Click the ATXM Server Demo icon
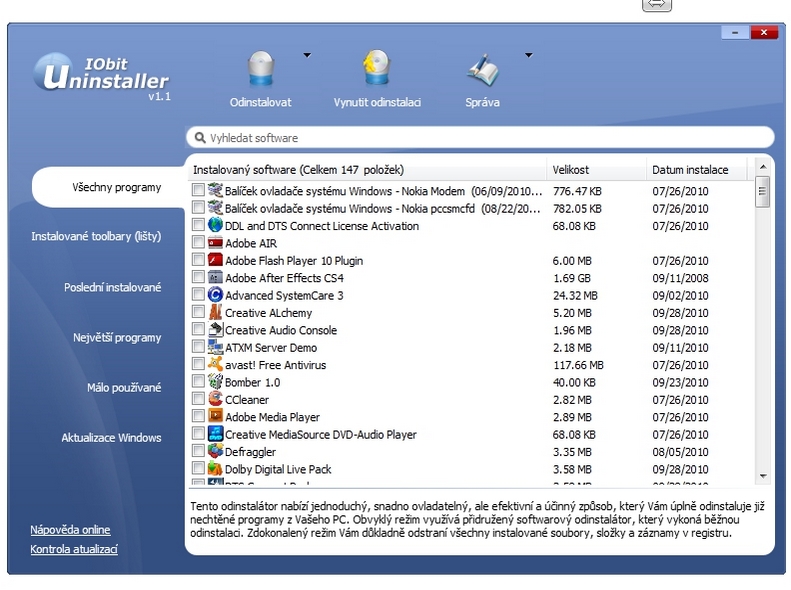Viewport: 791px width, 590px height. [x=215, y=347]
